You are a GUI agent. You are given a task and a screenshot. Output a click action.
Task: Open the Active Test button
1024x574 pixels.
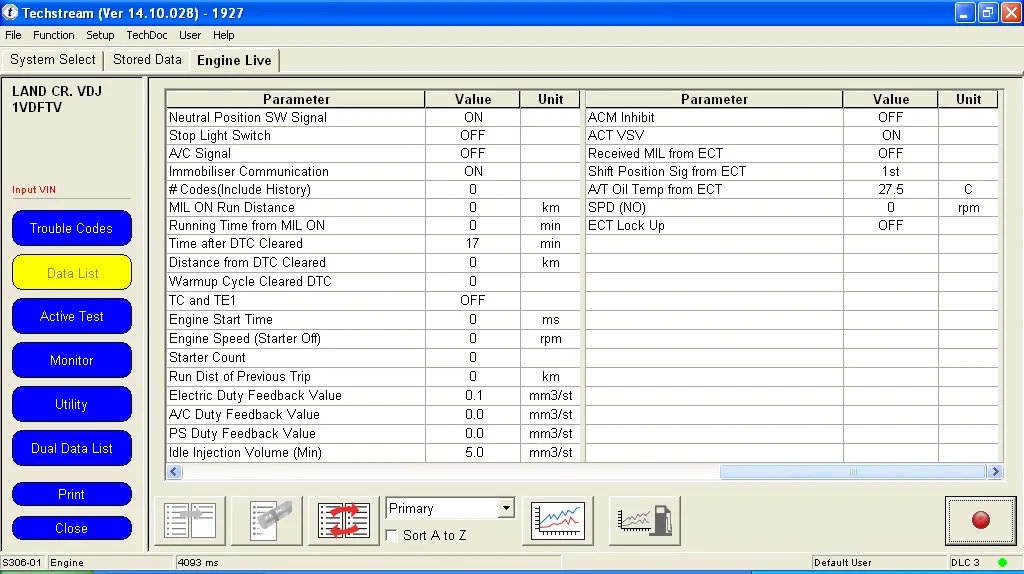(x=71, y=316)
